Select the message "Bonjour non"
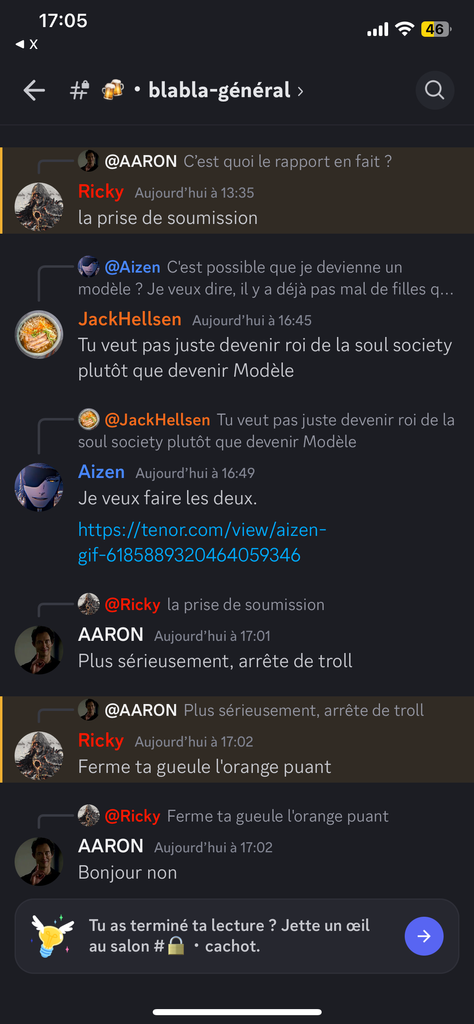This screenshot has height=1024, width=474. [x=127, y=872]
